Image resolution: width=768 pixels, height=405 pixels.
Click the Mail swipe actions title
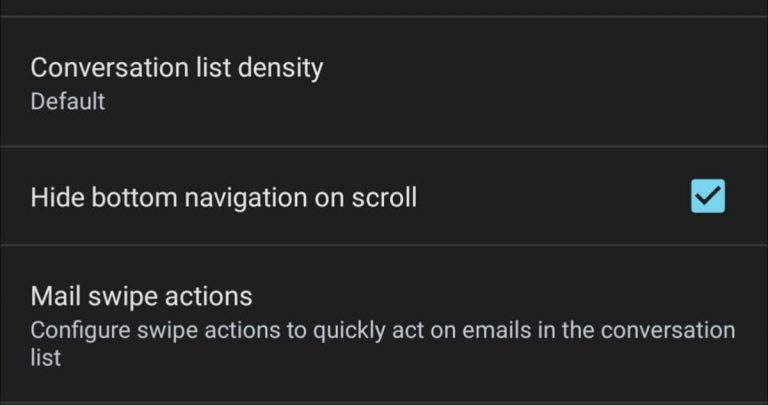coord(141,296)
